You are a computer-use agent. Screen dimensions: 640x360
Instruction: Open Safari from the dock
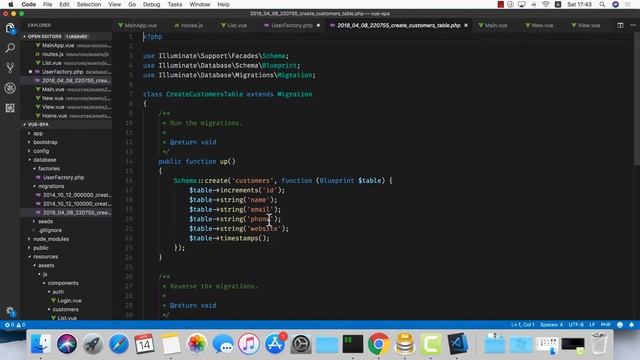point(119,344)
